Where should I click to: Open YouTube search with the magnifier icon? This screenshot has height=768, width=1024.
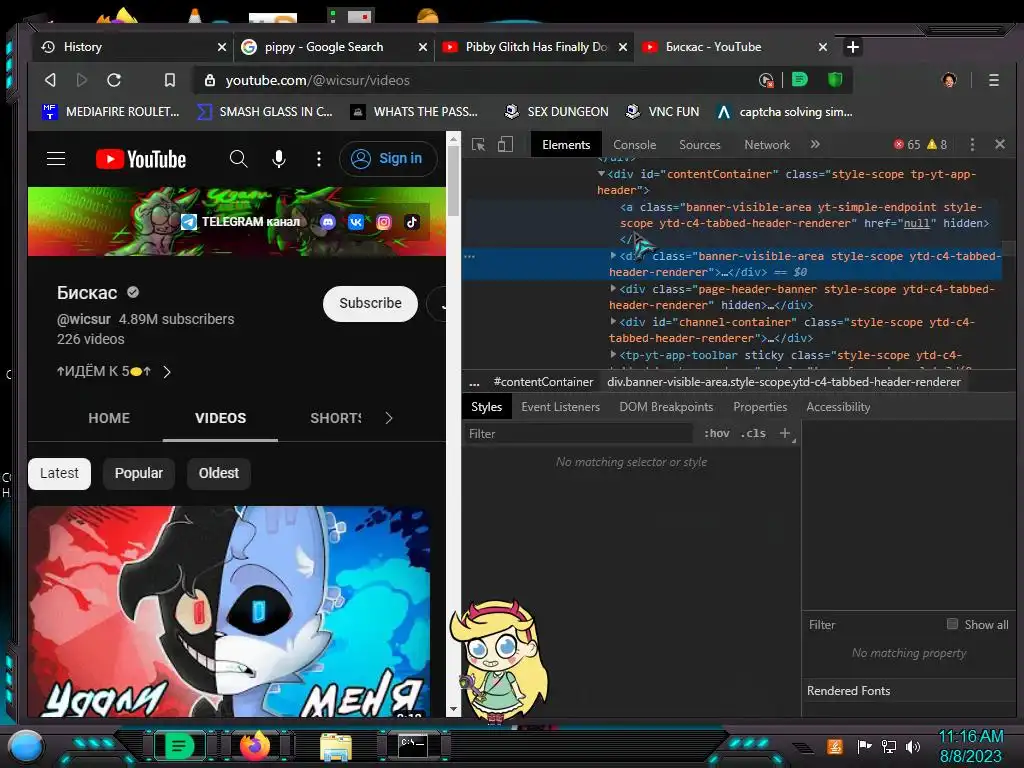point(238,159)
